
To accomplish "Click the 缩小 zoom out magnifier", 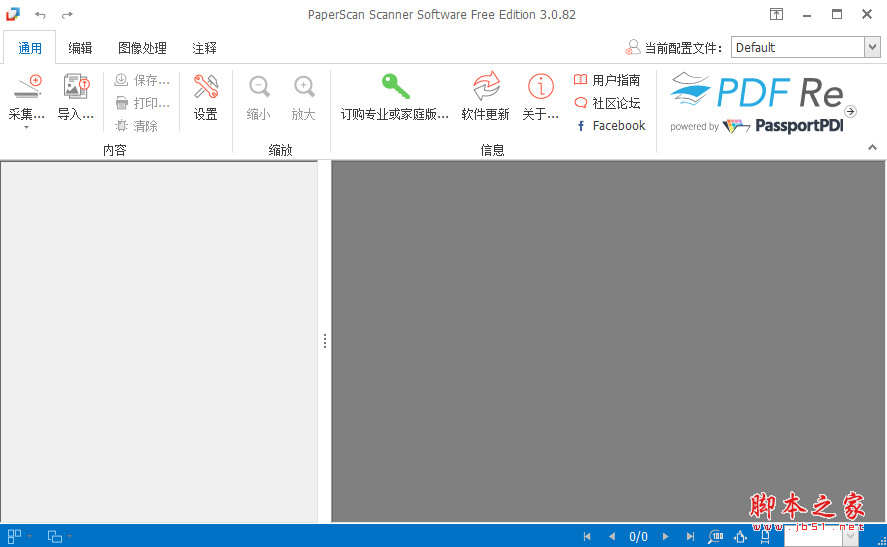I will click(x=259, y=87).
